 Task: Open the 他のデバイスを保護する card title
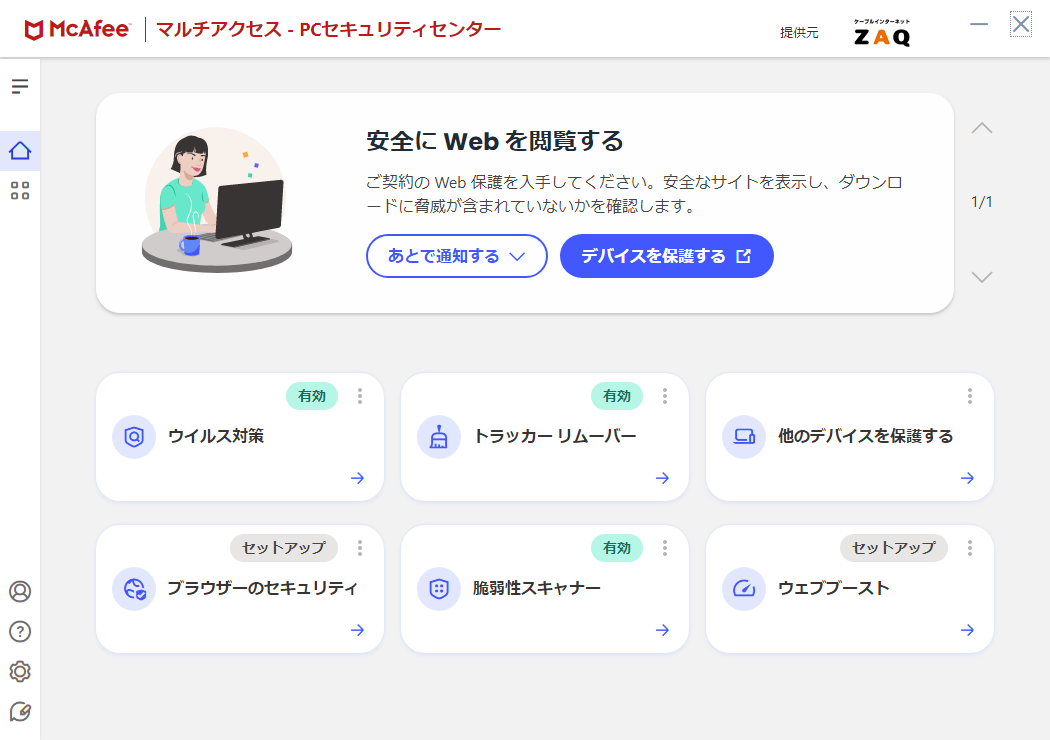click(865, 436)
